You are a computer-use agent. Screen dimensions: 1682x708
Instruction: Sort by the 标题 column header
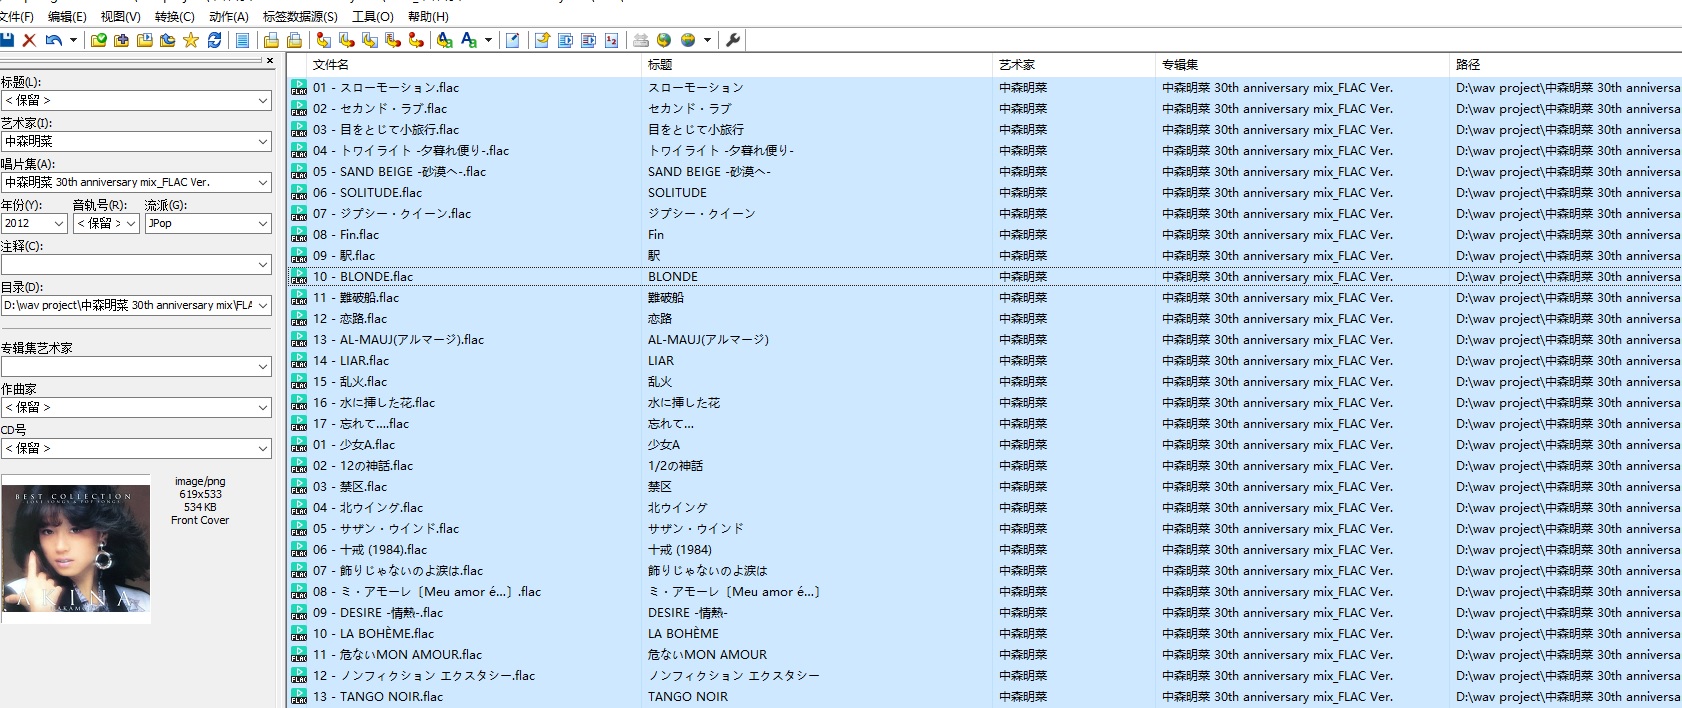click(816, 64)
